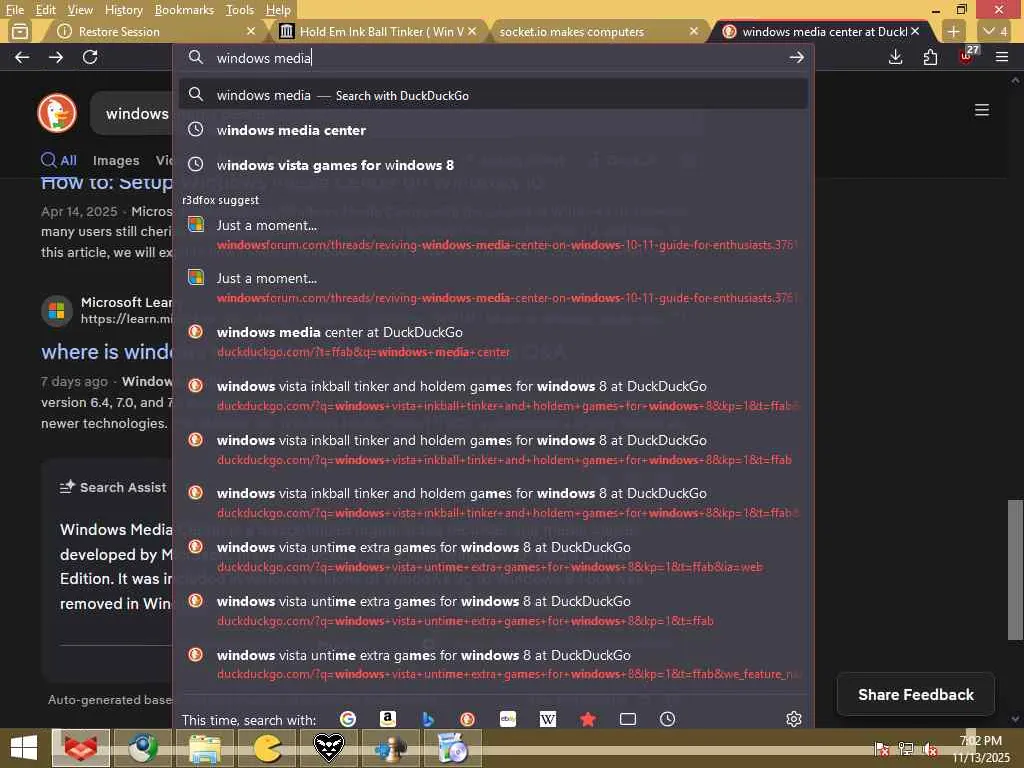Expand the list-all-tabs dropdown showing 4
1024x768 pixels.
click(x=996, y=31)
